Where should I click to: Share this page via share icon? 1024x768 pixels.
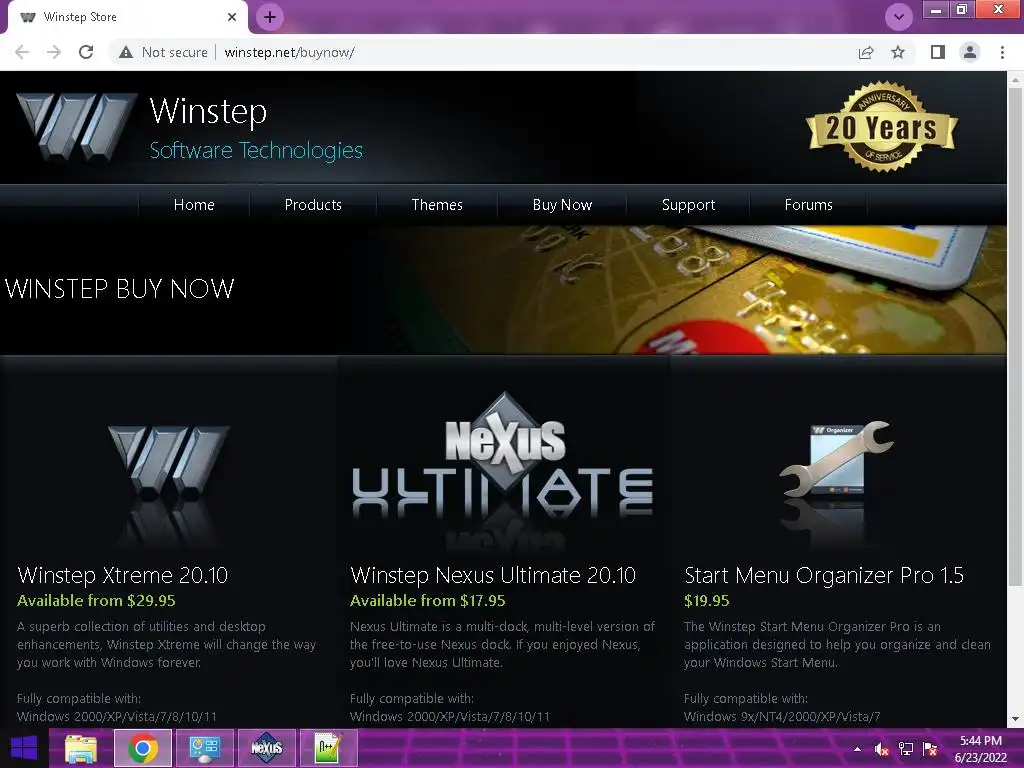pos(866,52)
